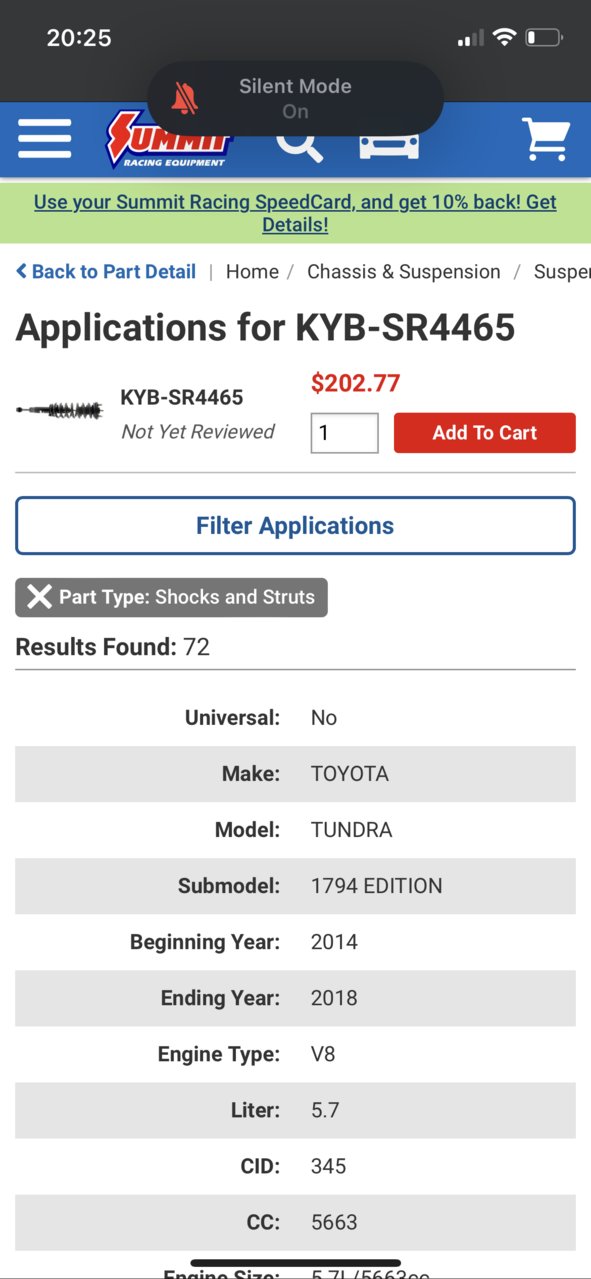
Task: Open the KYB-SR4465 part name link
Action: click(x=182, y=397)
